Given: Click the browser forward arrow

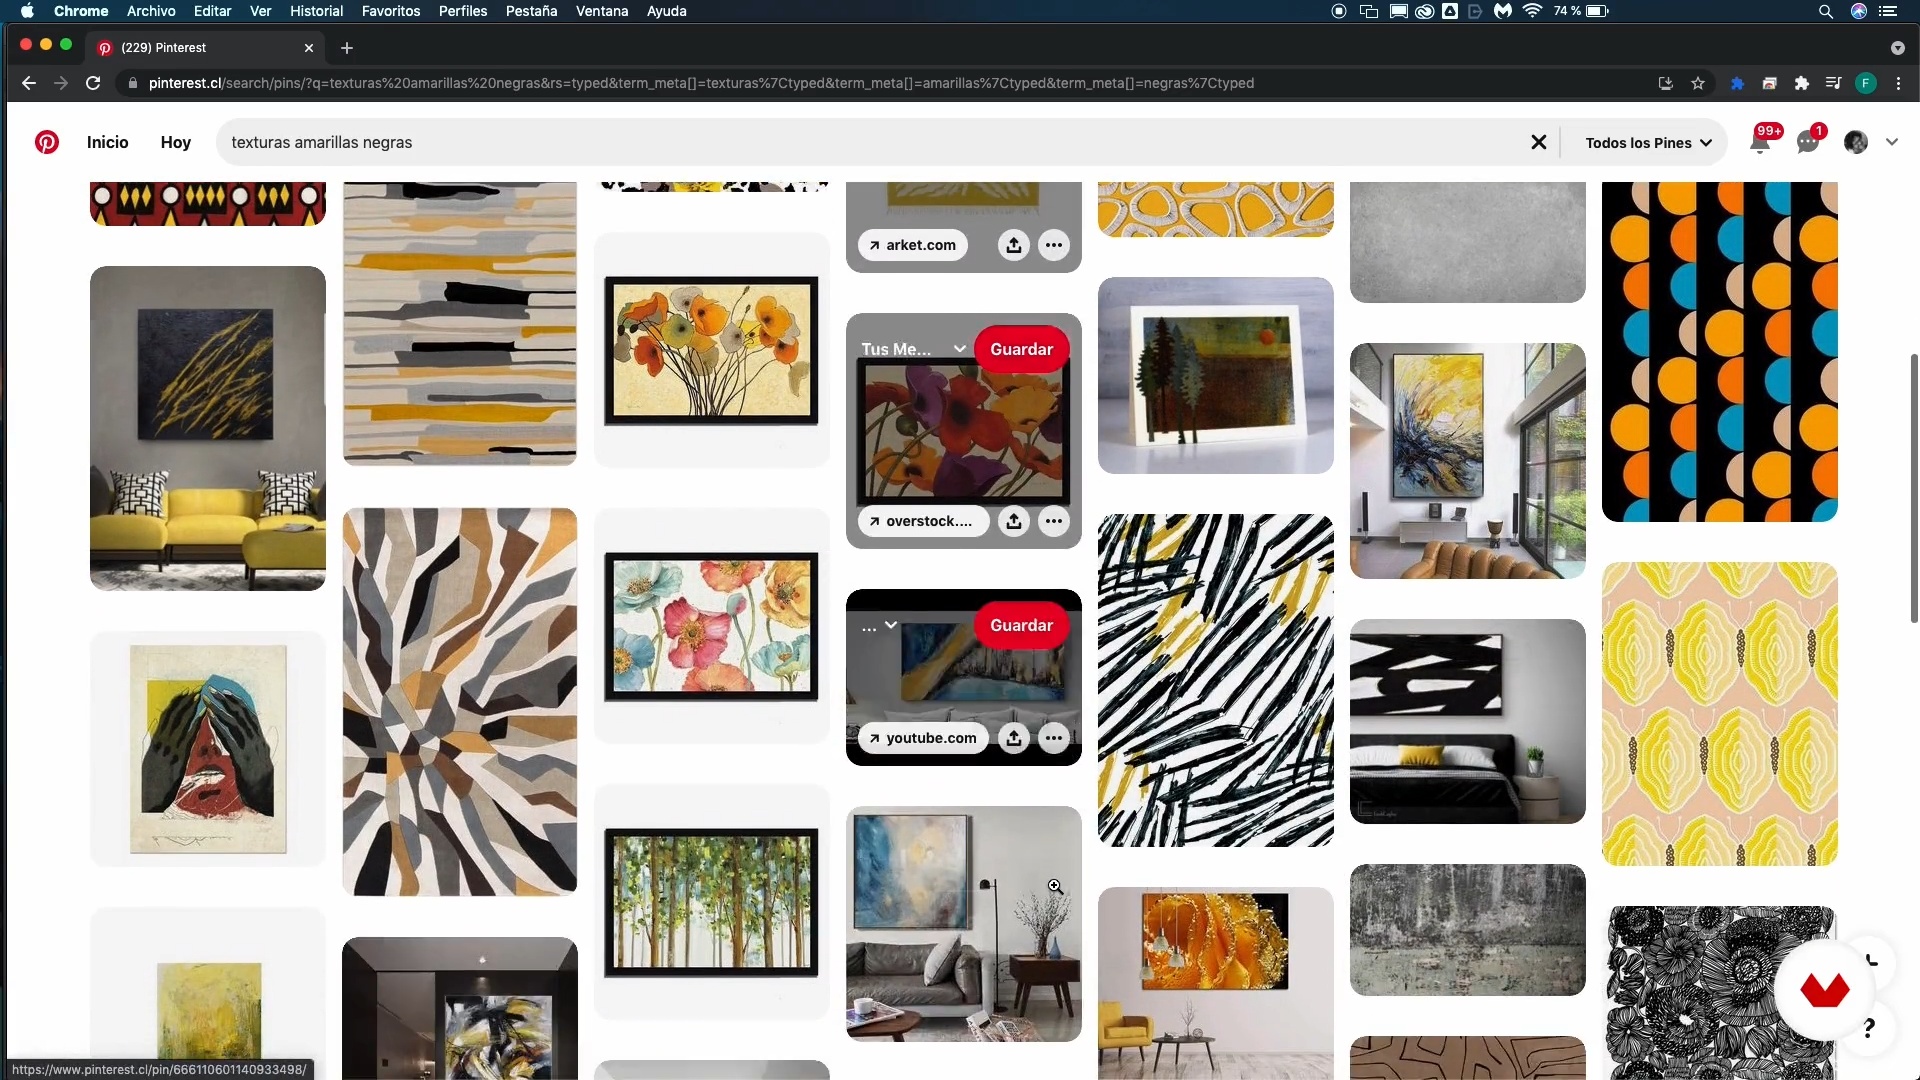Looking at the screenshot, I should pos(61,83).
